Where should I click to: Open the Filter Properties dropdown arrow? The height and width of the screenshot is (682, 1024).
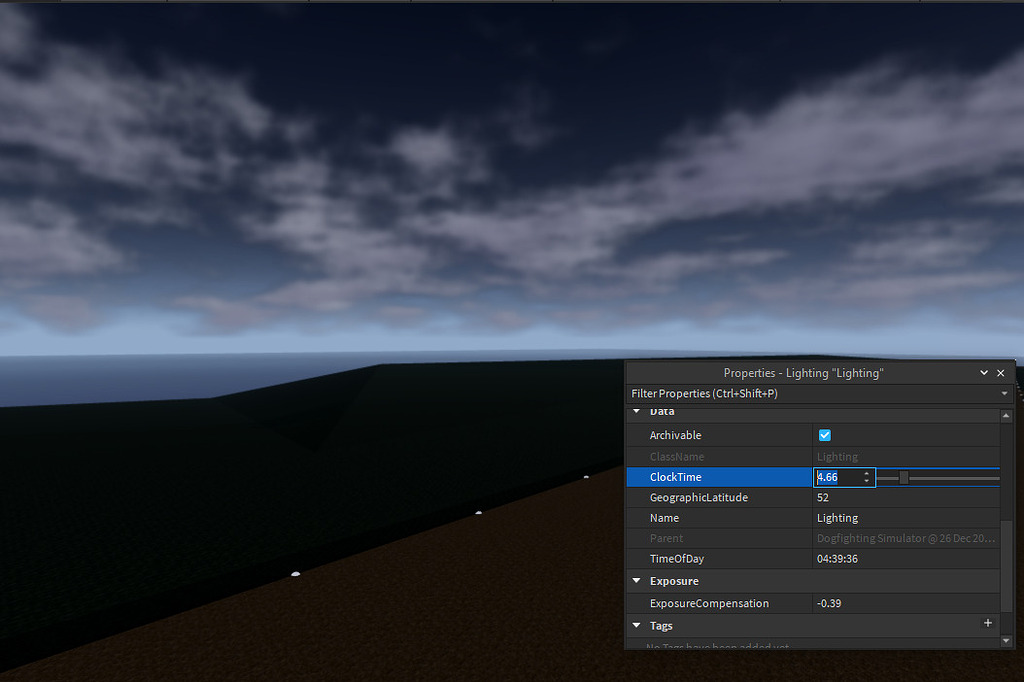[1004, 393]
